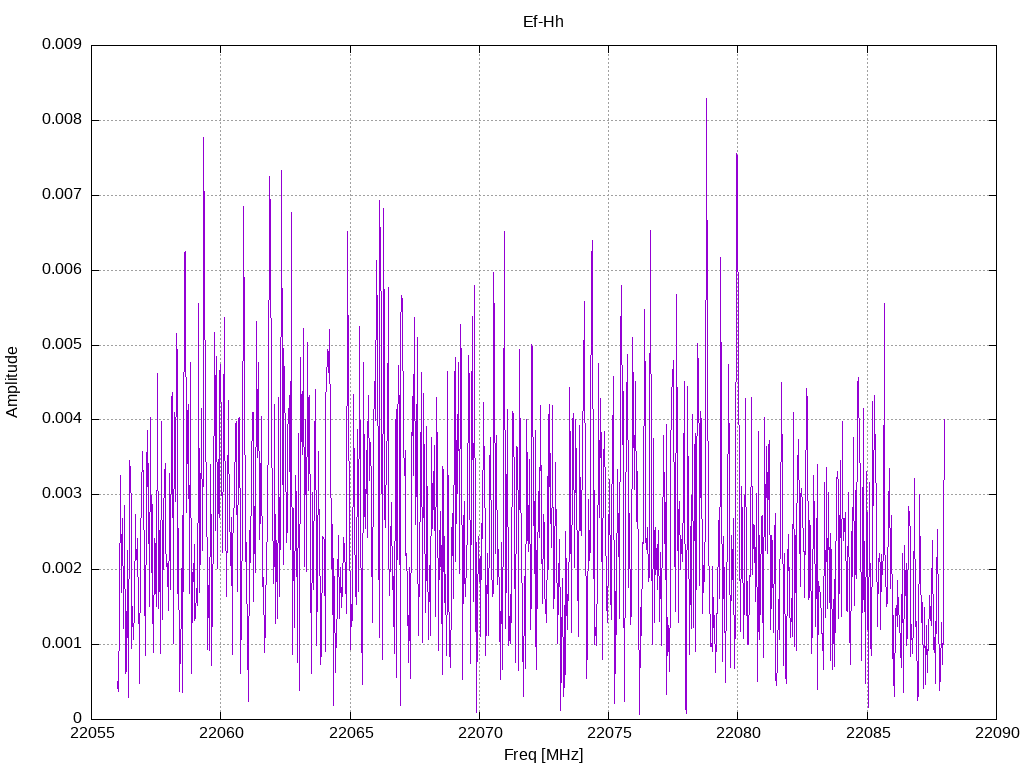Screen dimensions: 1024x768
Task: Click y-axis tick value 0
Action: click(77, 718)
